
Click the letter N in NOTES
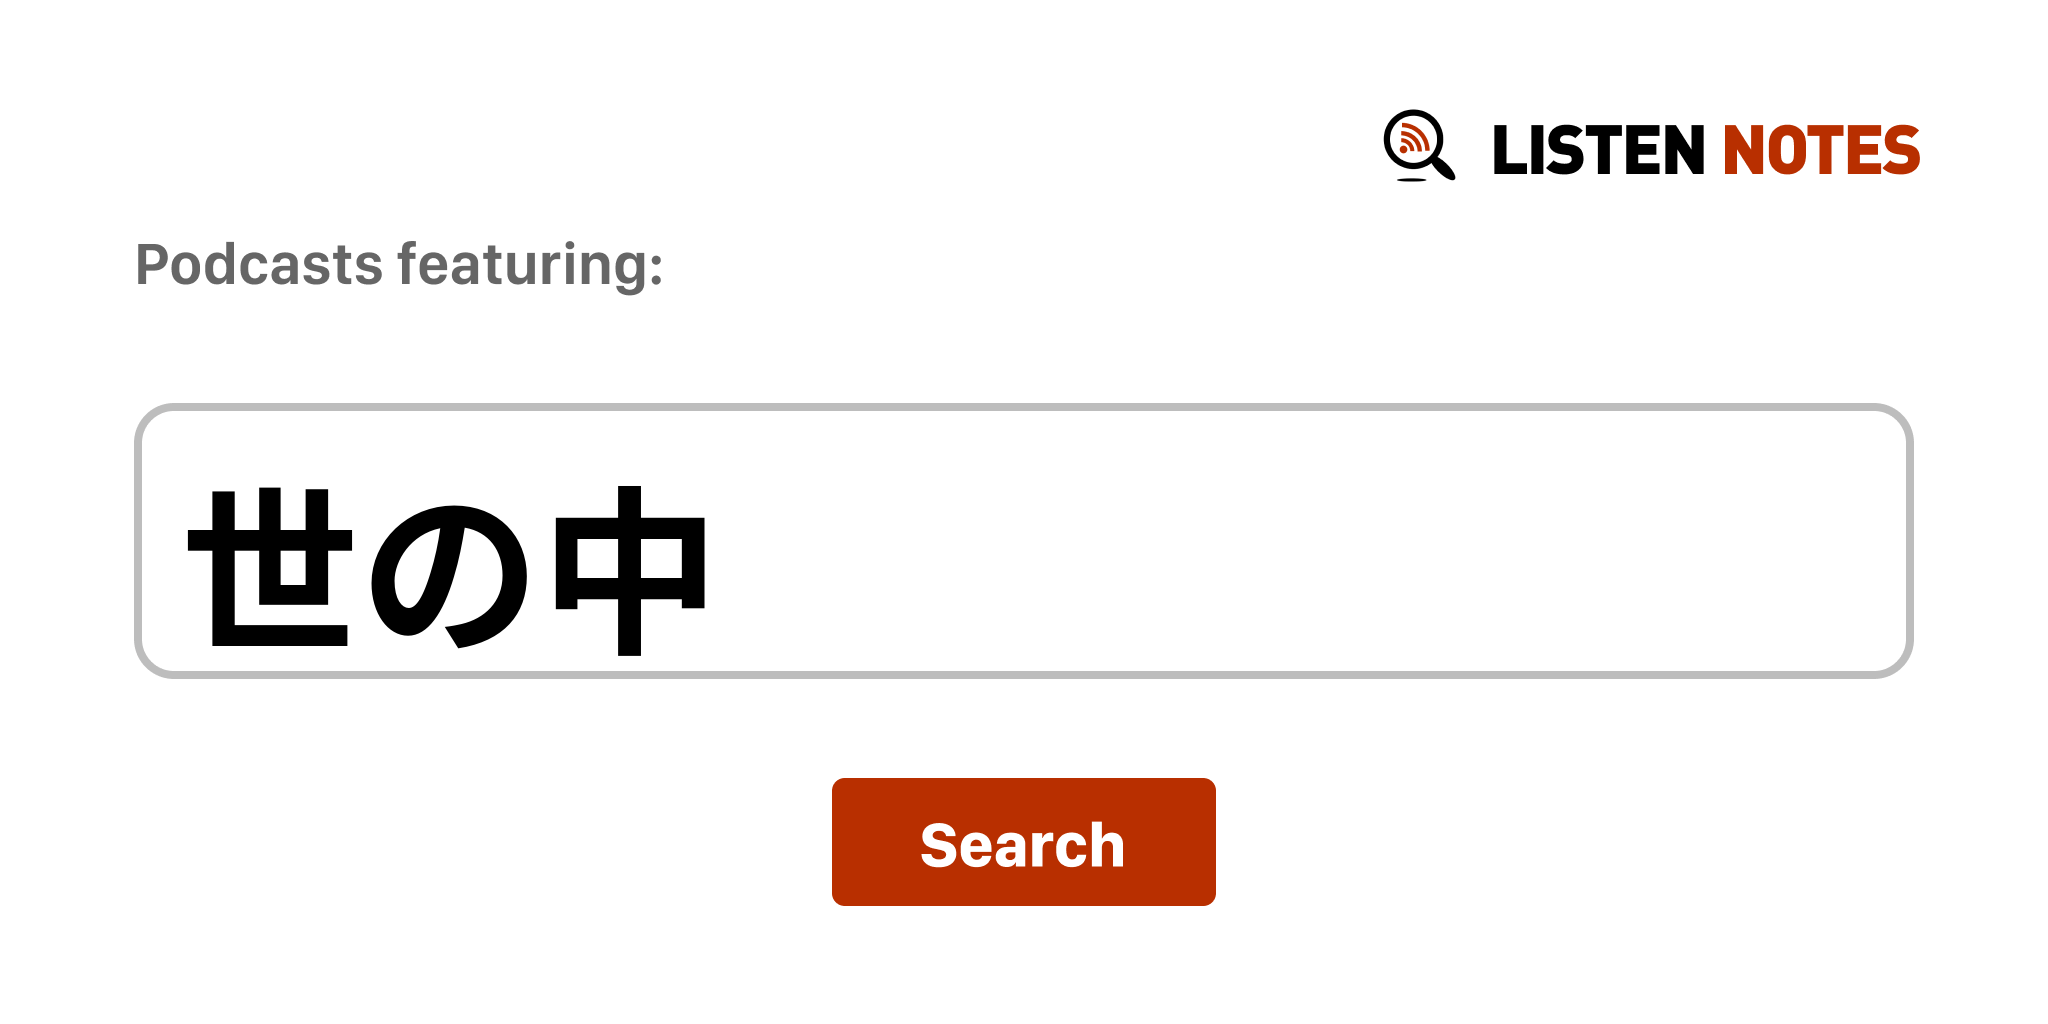pyautogui.click(x=1743, y=150)
